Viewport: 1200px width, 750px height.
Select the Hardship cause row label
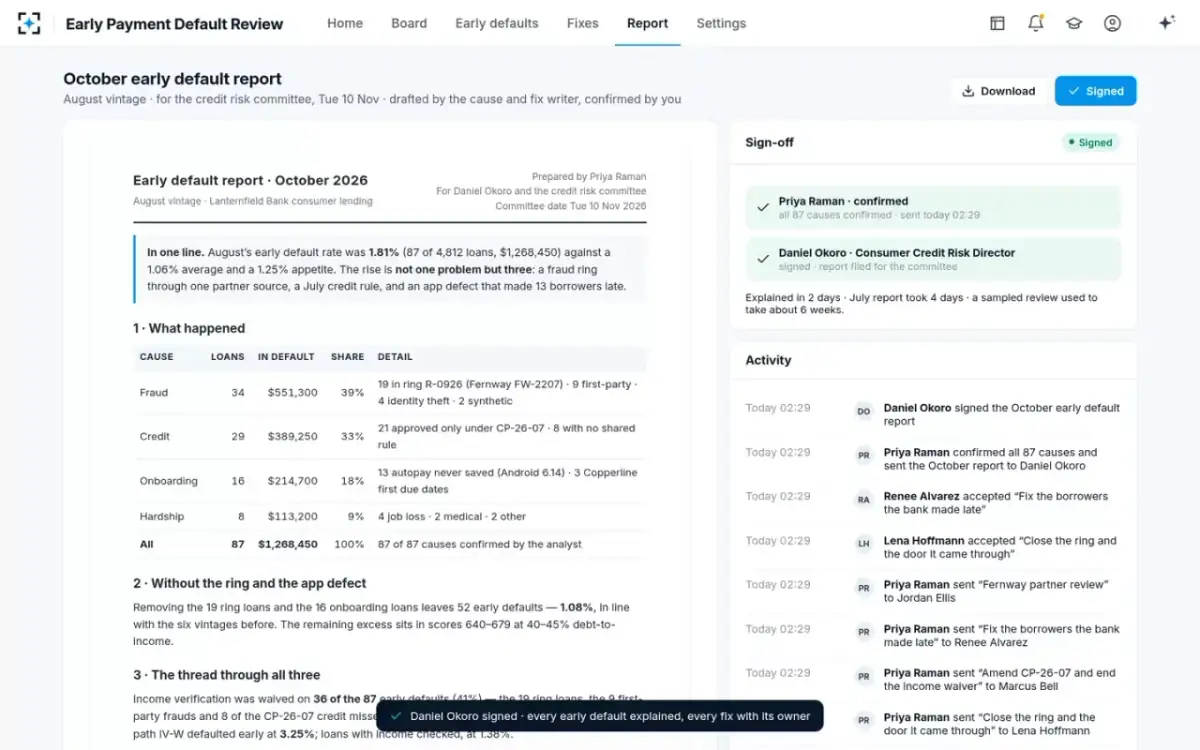point(162,517)
